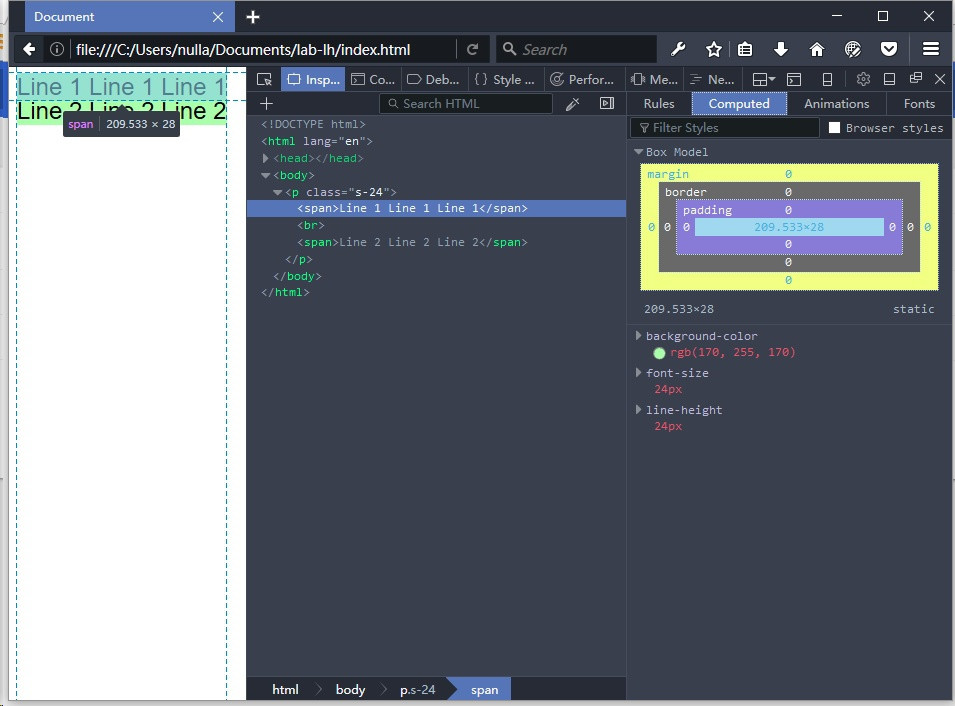
Task: Open the devtools settings gear
Action: pyautogui.click(x=863, y=79)
